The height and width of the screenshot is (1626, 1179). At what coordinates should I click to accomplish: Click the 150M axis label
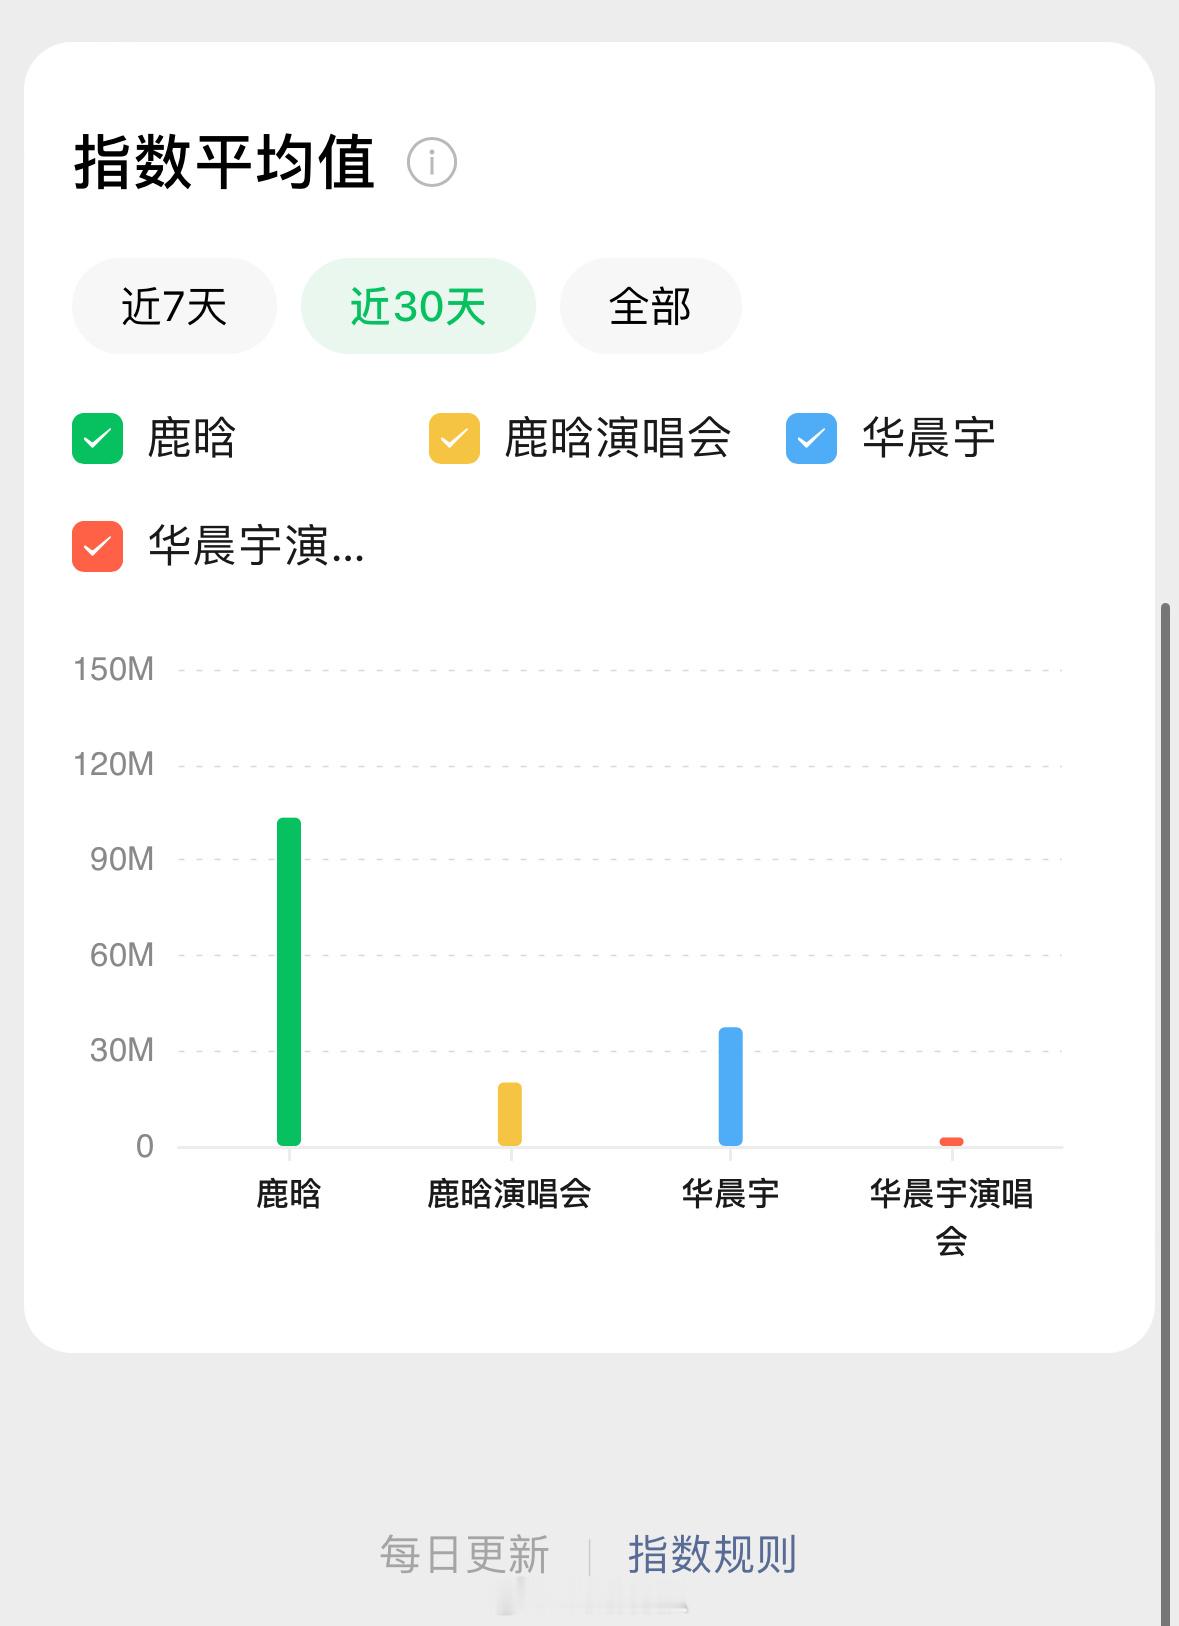click(113, 669)
